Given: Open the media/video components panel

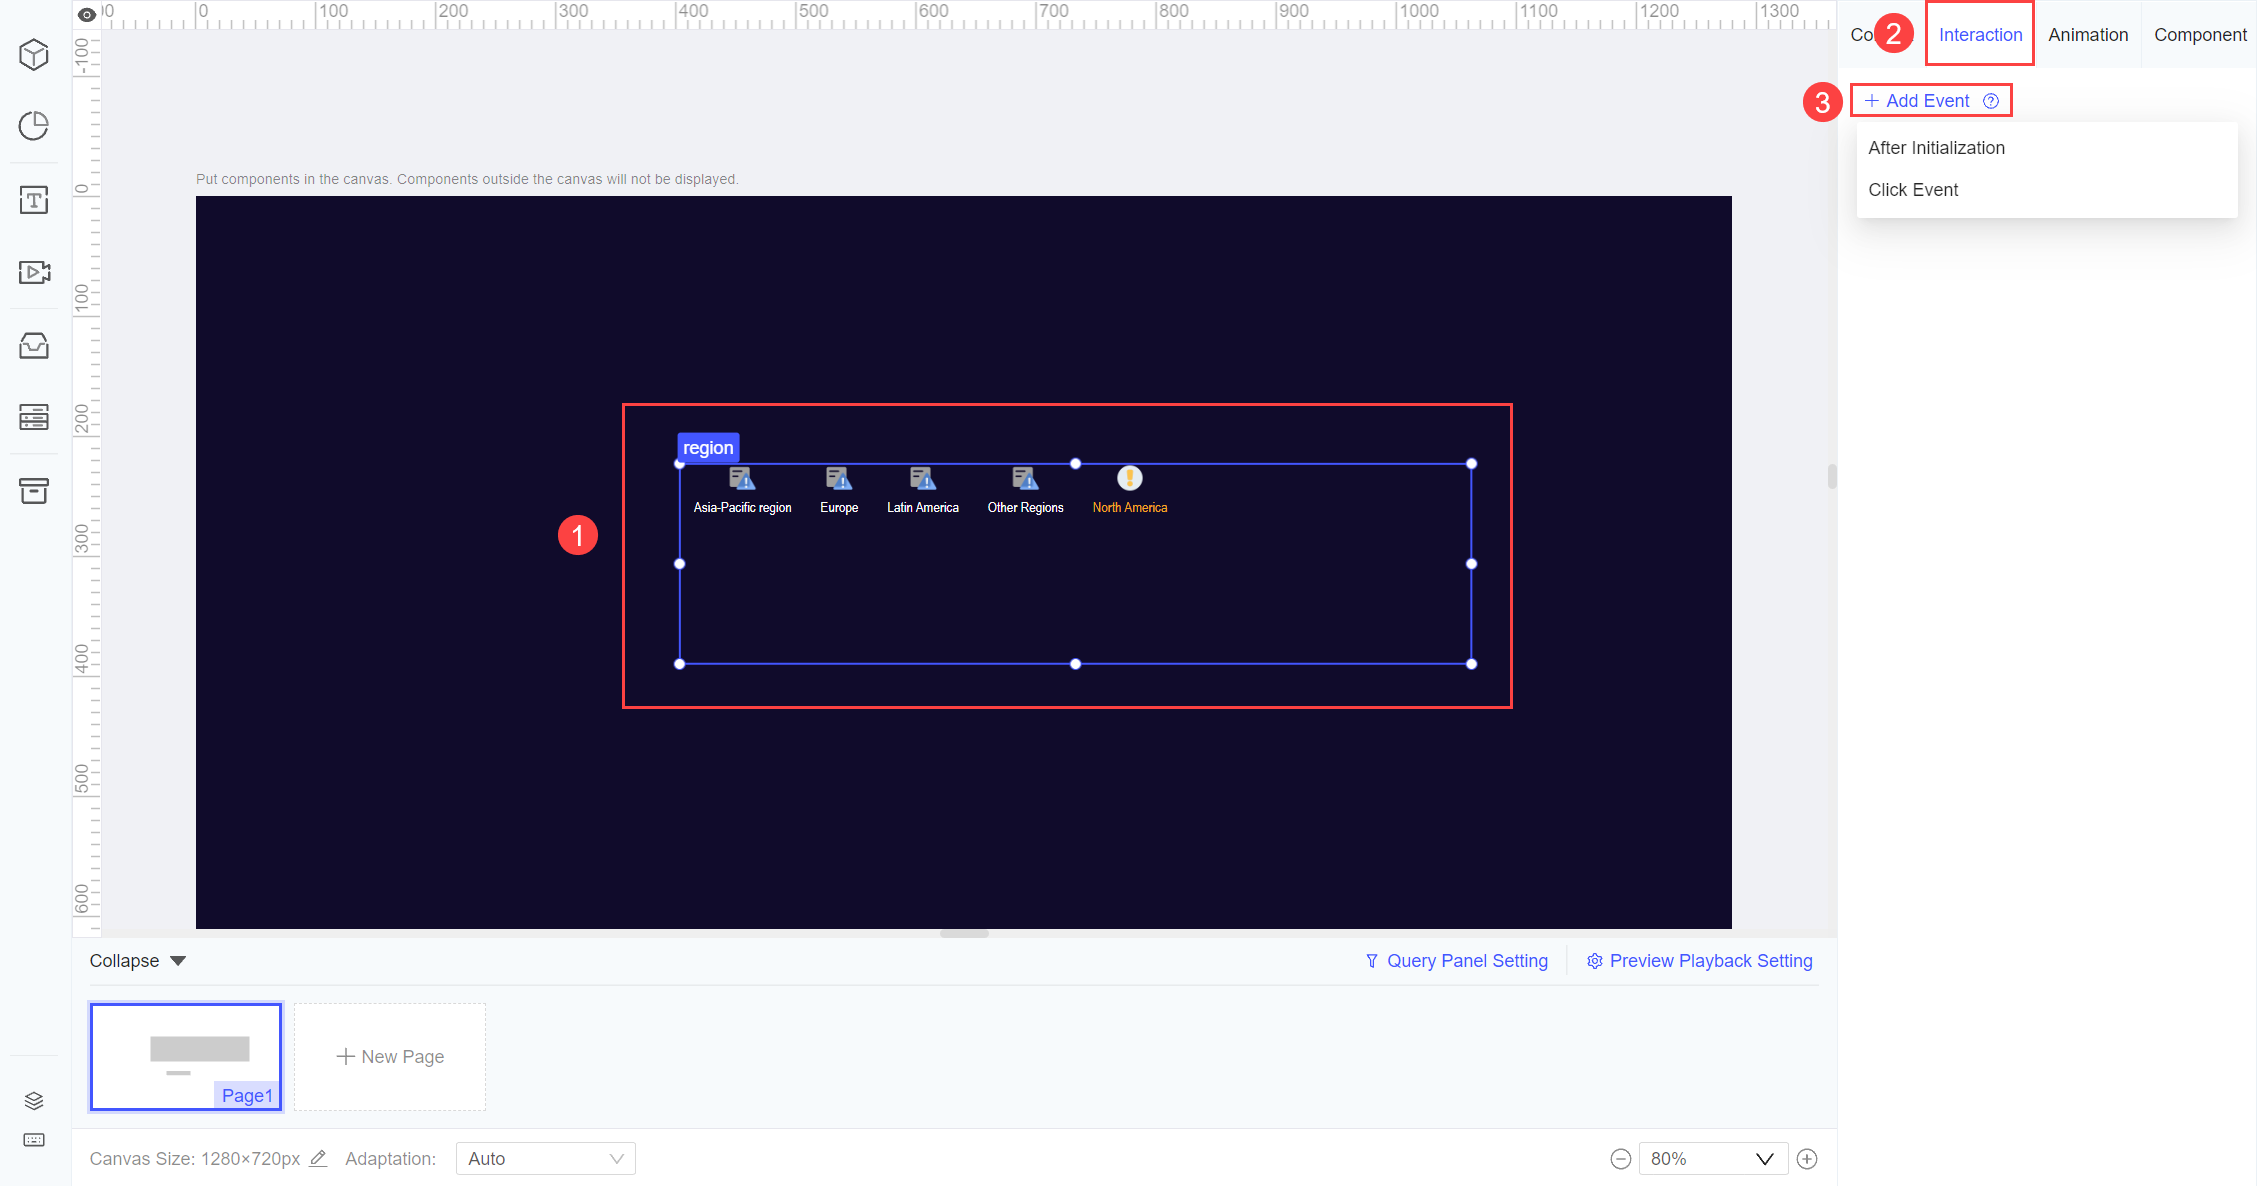Looking at the screenshot, I should (33, 272).
